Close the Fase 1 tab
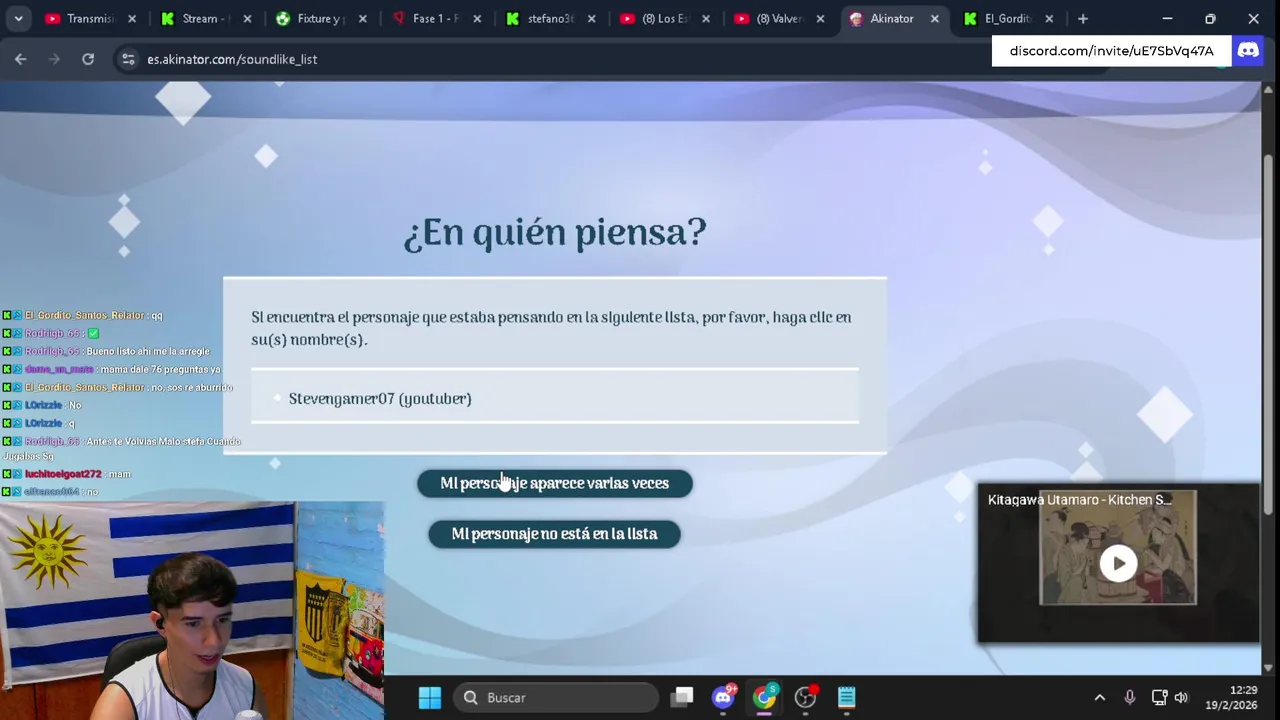Image resolution: width=1280 pixels, height=720 pixels. [477, 18]
